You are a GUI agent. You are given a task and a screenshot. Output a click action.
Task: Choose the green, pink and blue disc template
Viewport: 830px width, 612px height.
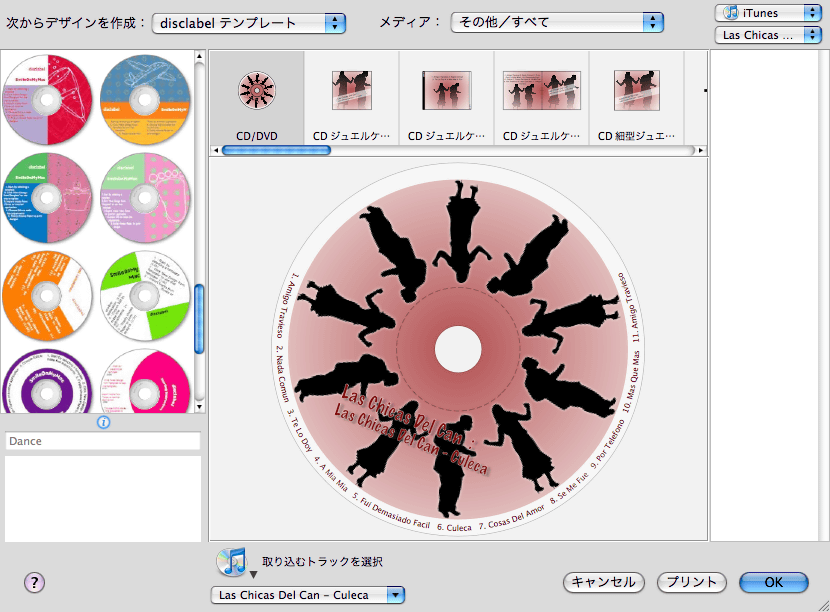point(47,197)
